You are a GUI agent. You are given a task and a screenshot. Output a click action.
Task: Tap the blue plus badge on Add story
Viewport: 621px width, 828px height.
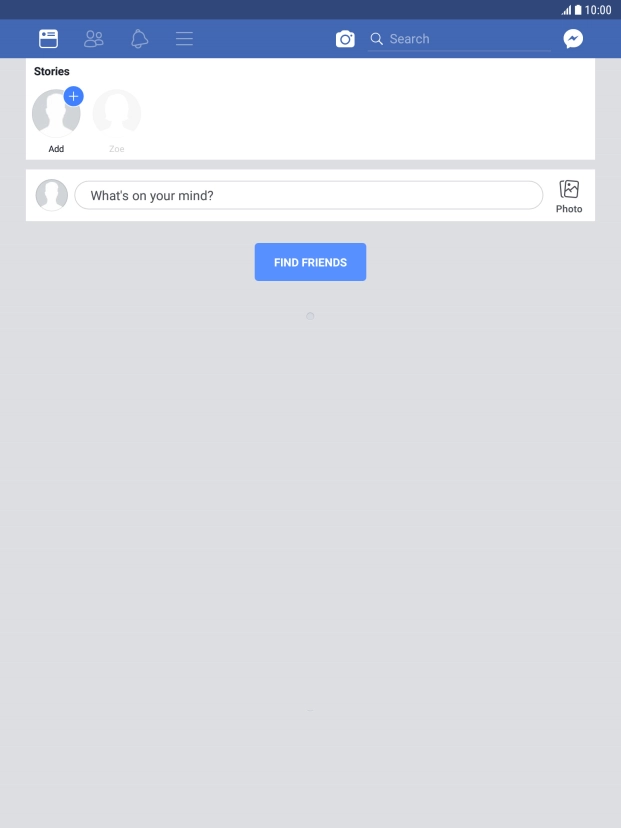(73, 96)
